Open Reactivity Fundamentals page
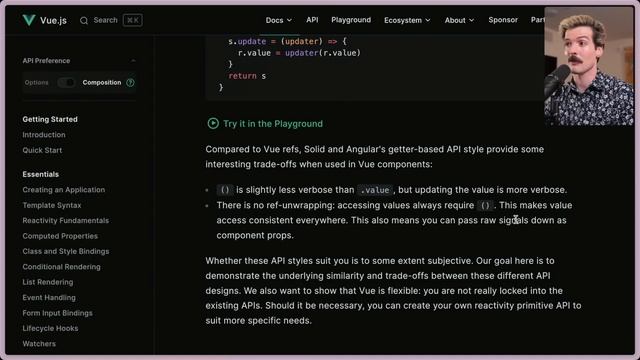This screenshot has height=360, width=640. (66, 220)
